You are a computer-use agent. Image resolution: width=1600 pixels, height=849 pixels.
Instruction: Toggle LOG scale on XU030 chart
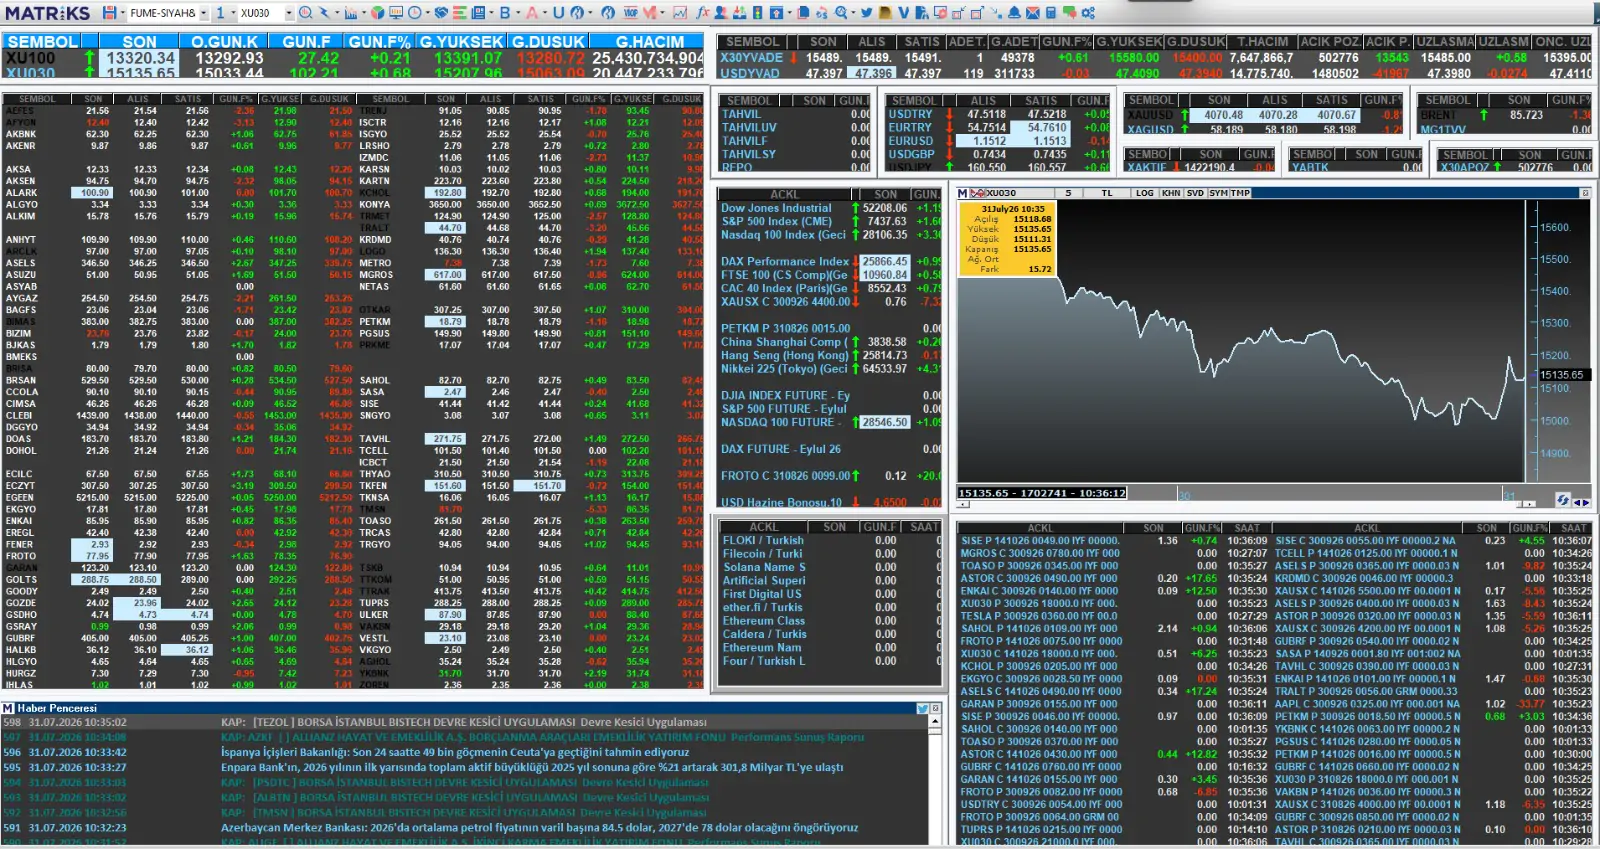point(1145,193)
